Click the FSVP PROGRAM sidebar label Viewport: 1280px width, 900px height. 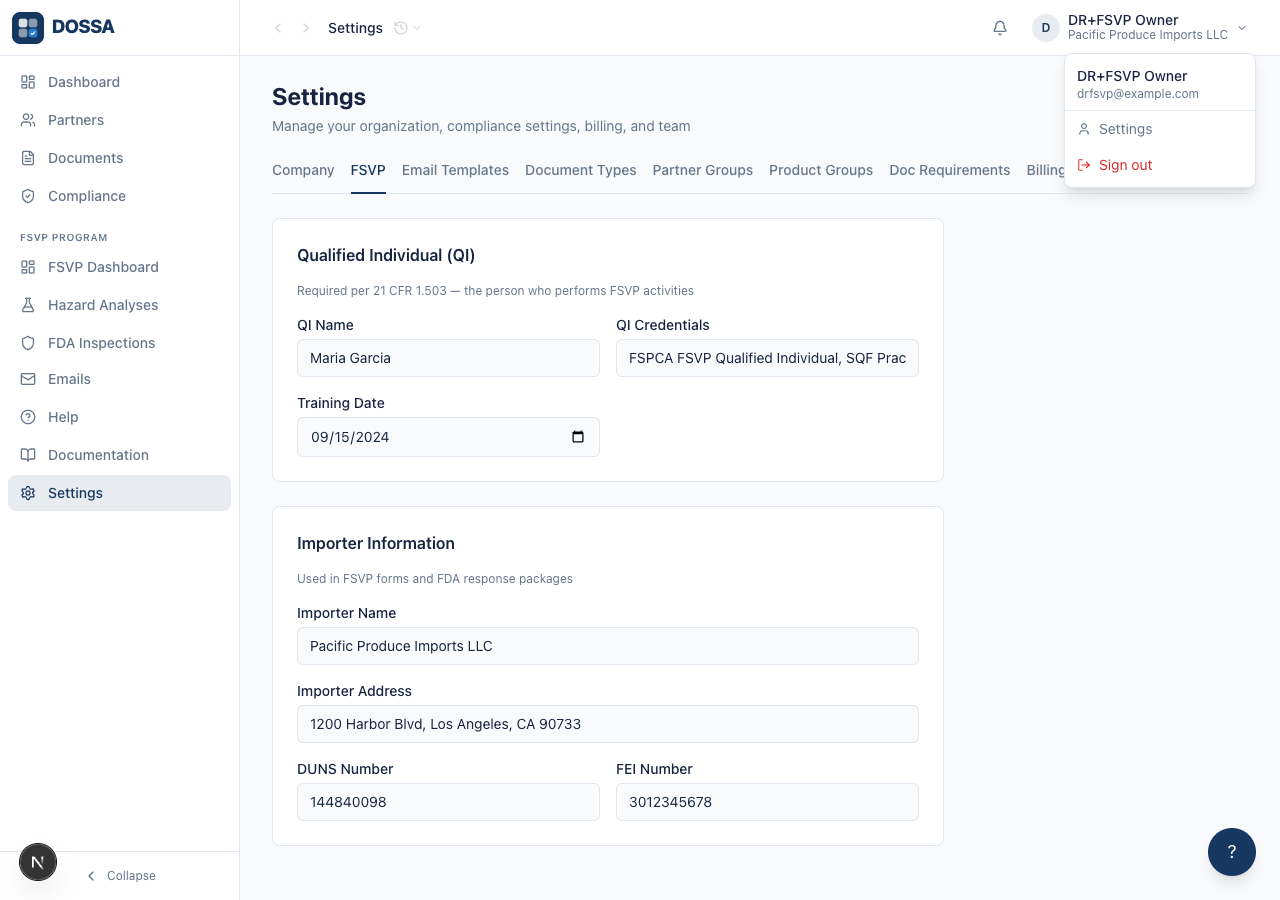click(64, 238)
